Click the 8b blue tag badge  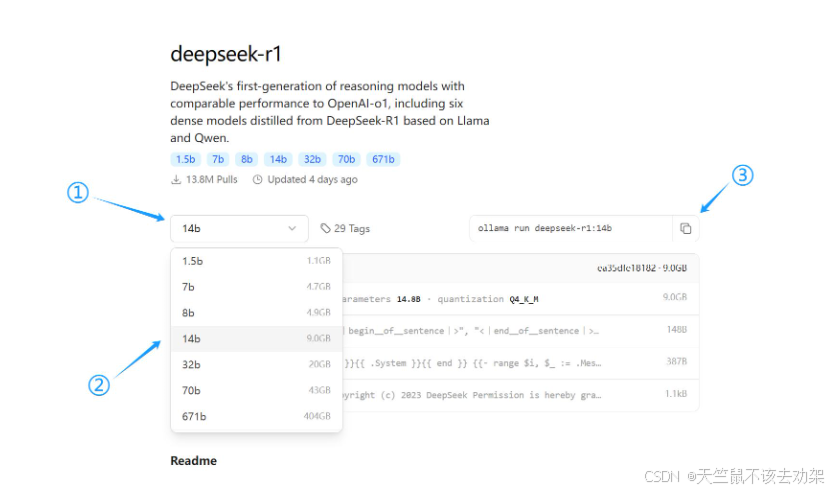[x=247, y=159]
